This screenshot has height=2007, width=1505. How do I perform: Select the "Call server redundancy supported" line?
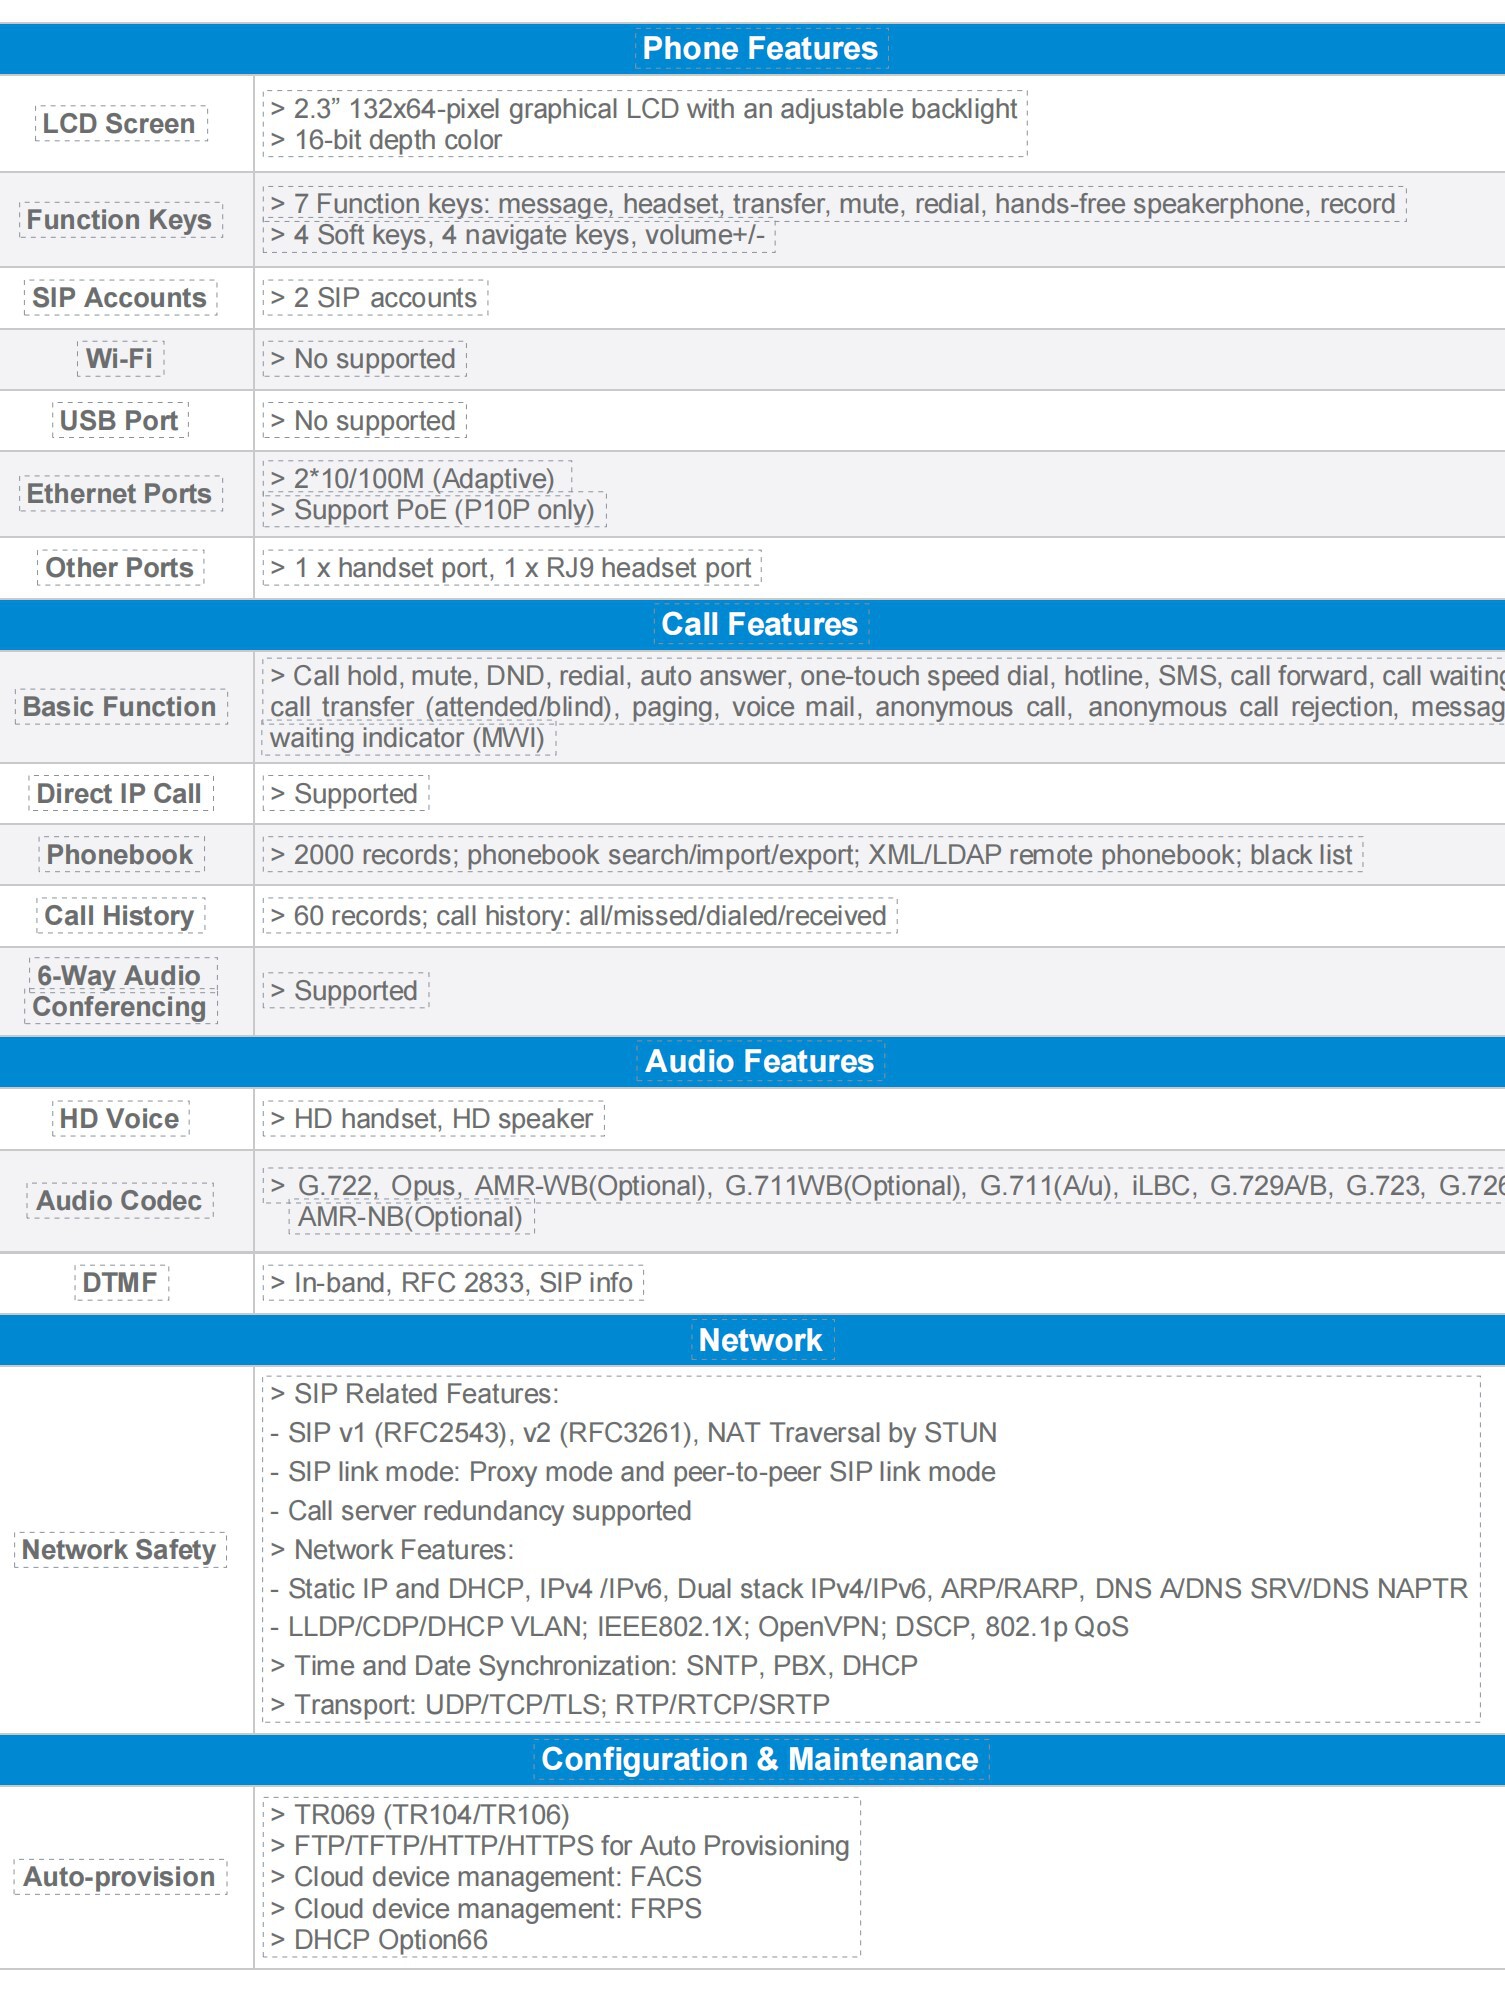pos(481,1510)
